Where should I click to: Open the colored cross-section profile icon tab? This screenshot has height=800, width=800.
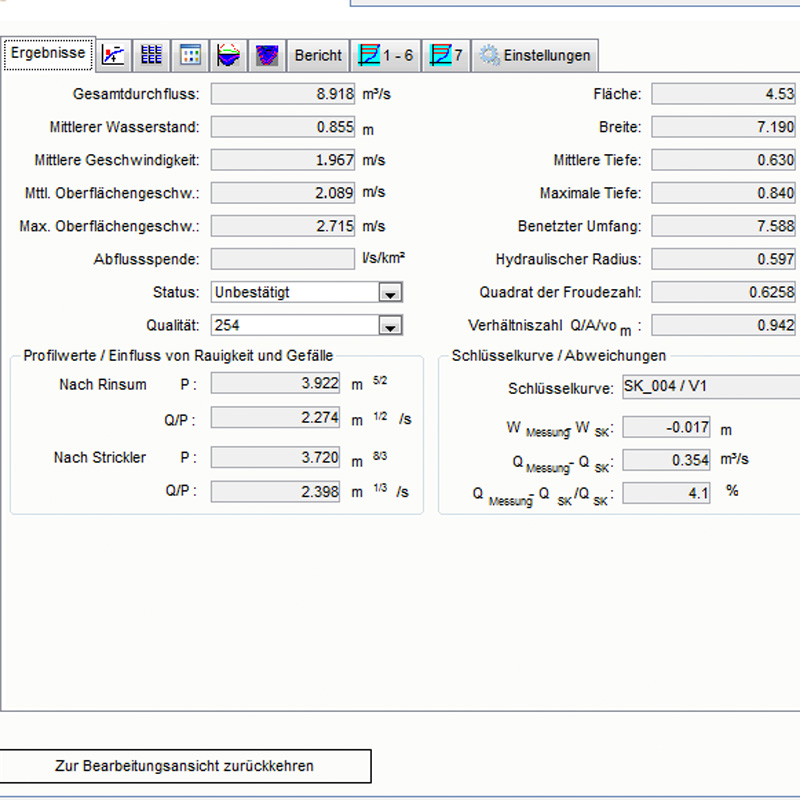[228, 55]
